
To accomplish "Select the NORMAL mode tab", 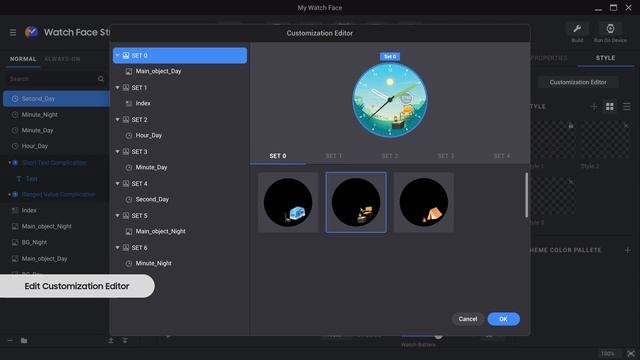I will [x=23, y=59].
